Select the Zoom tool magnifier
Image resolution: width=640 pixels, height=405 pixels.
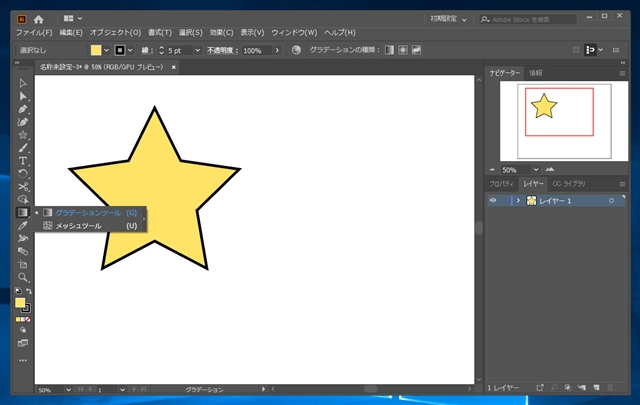pyautogui.click(x=23, y=277)
